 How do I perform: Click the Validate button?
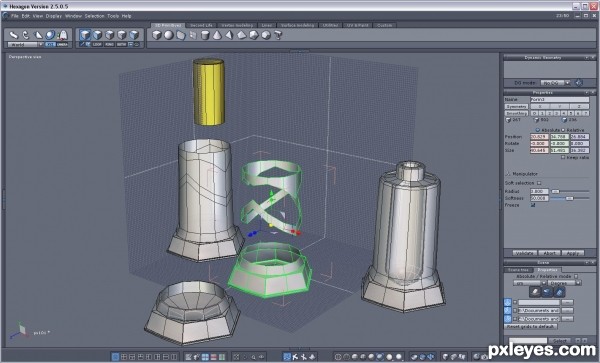pyautogui.click(x=525, y=253)
